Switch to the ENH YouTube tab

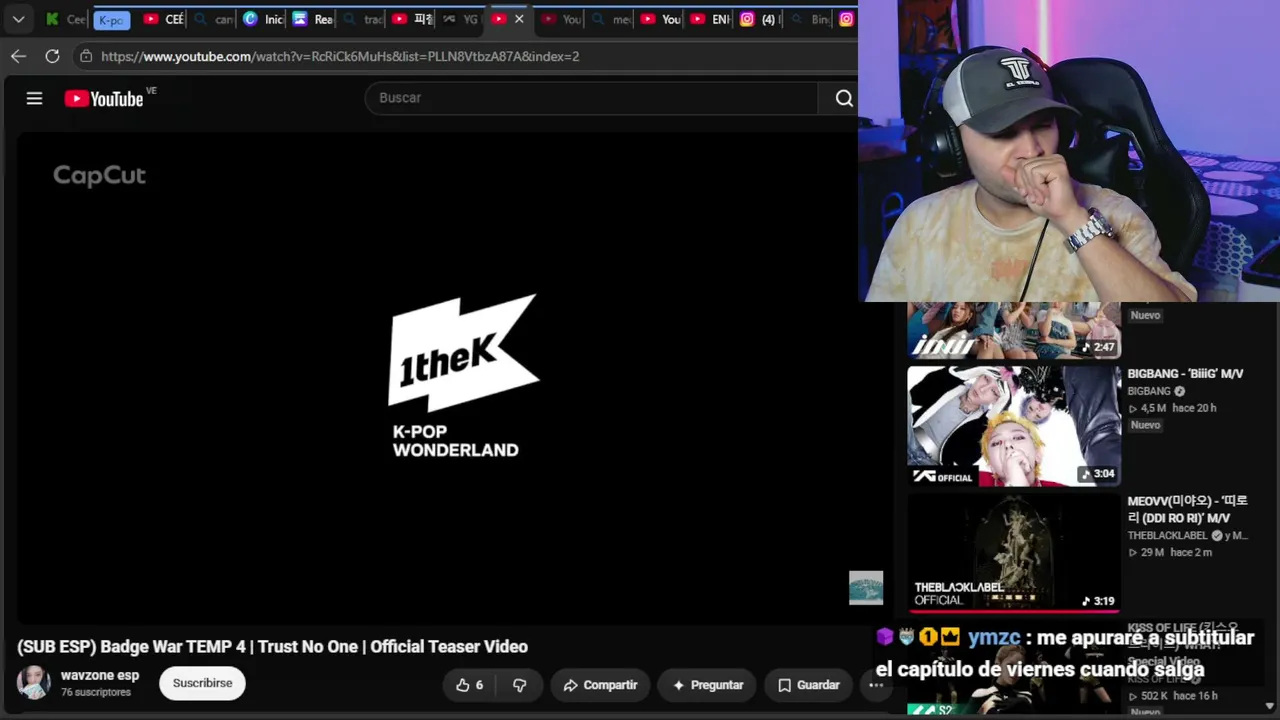710,19
